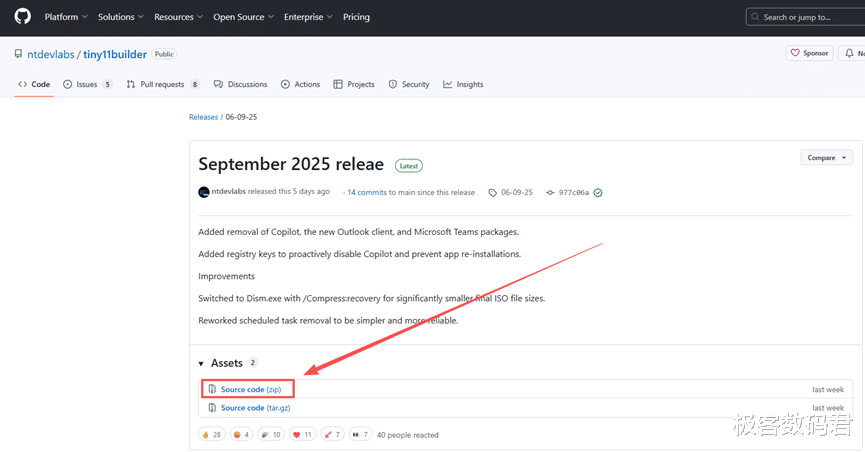Open commit 977c06a
This screenshot has height=452, width=865.
[x=574, y=193]
